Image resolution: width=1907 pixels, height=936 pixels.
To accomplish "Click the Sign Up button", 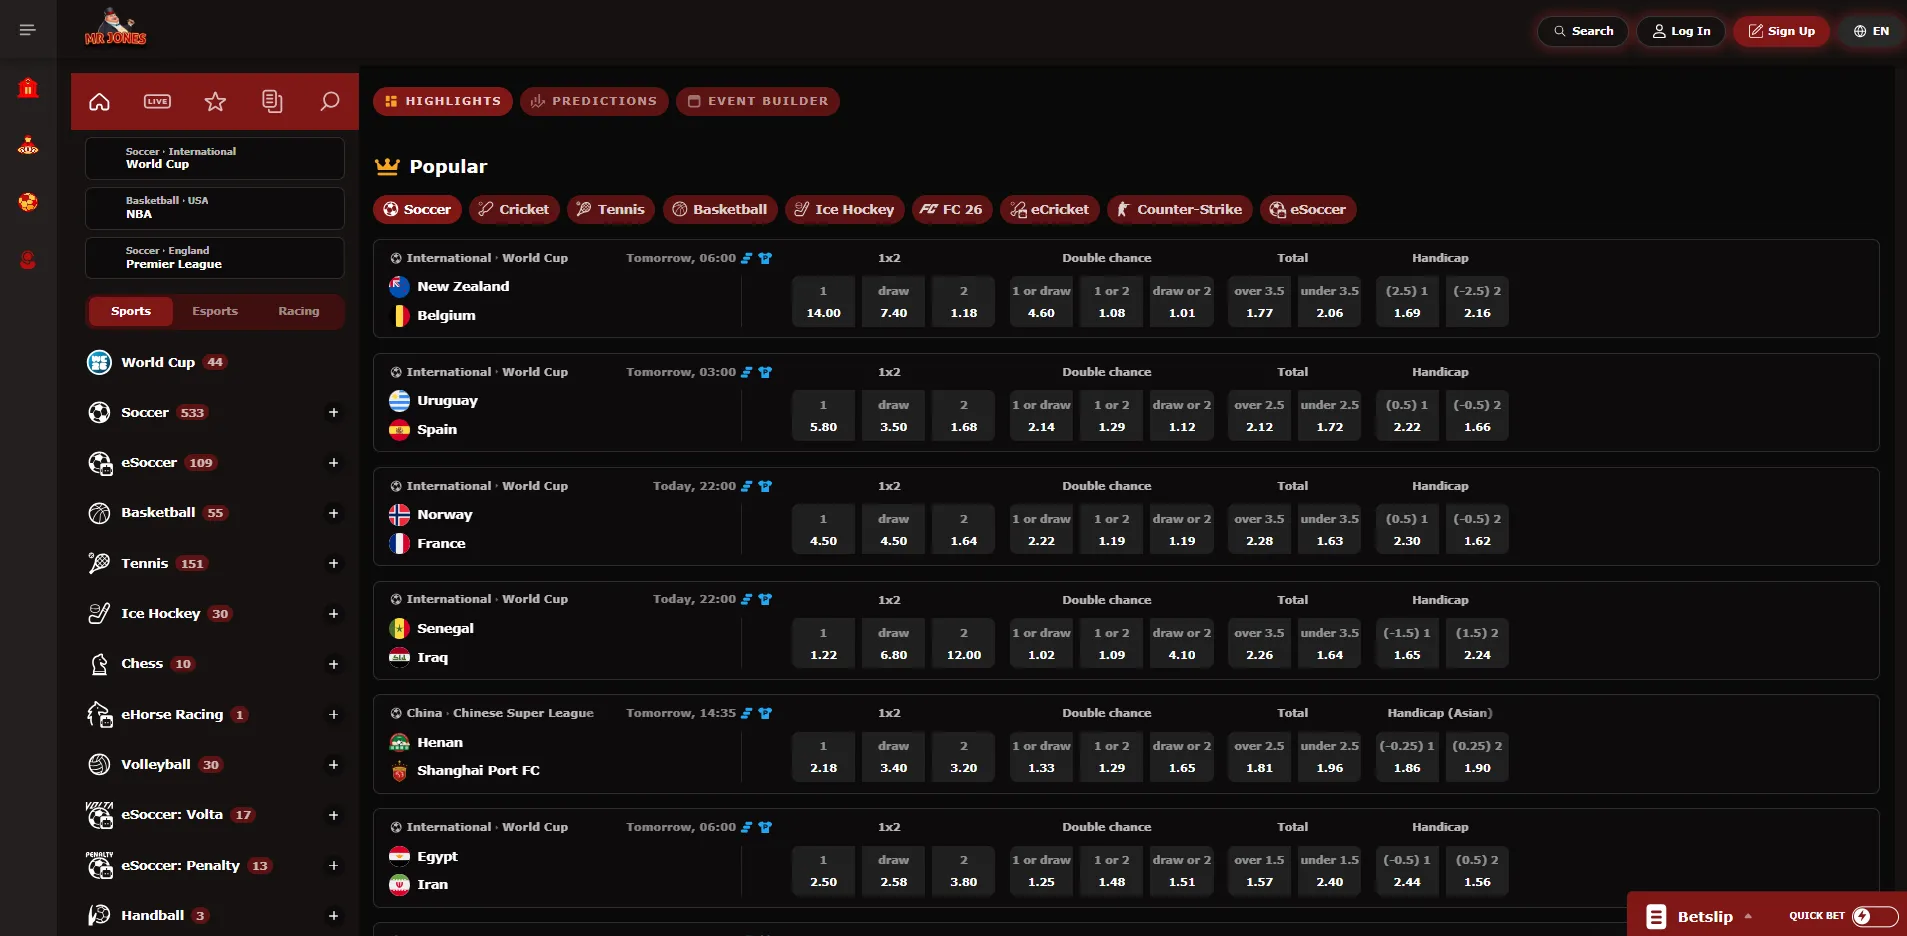I will point(1781,31).
